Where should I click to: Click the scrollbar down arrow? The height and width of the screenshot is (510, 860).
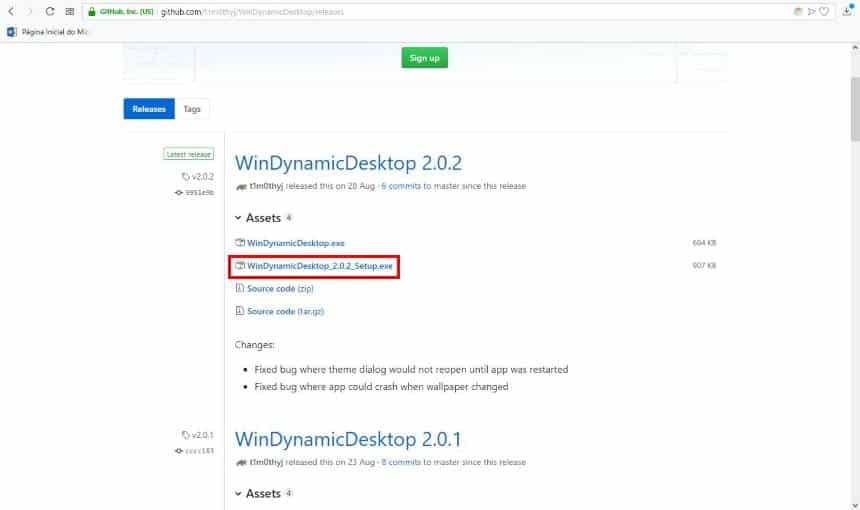coord(855,505)
